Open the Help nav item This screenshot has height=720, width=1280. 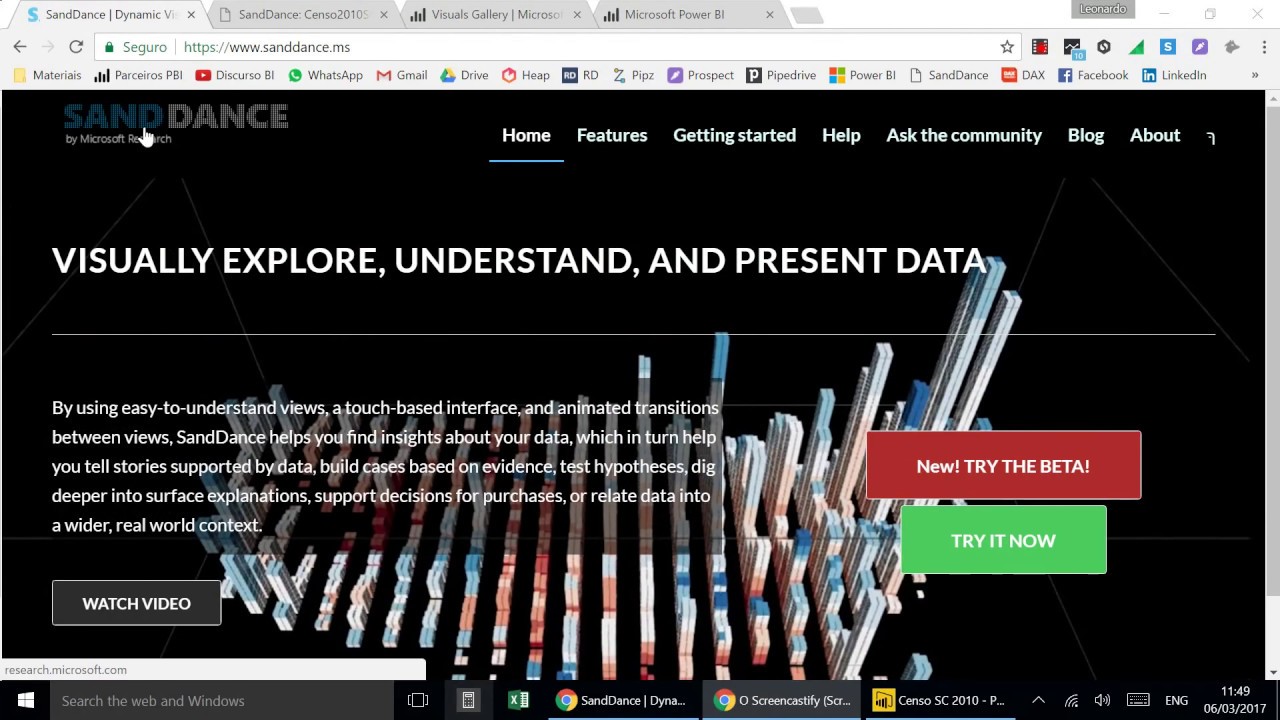pos(841,135)
